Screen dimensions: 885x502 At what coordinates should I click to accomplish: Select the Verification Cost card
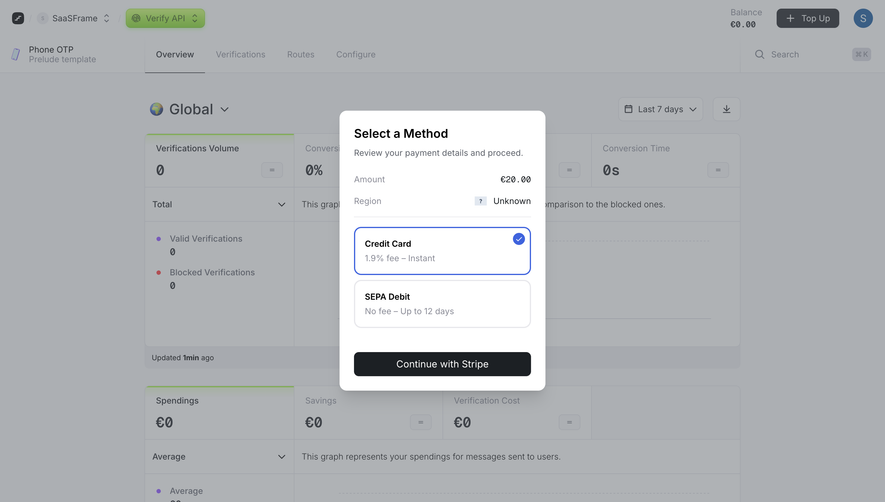tap(517, 413)
